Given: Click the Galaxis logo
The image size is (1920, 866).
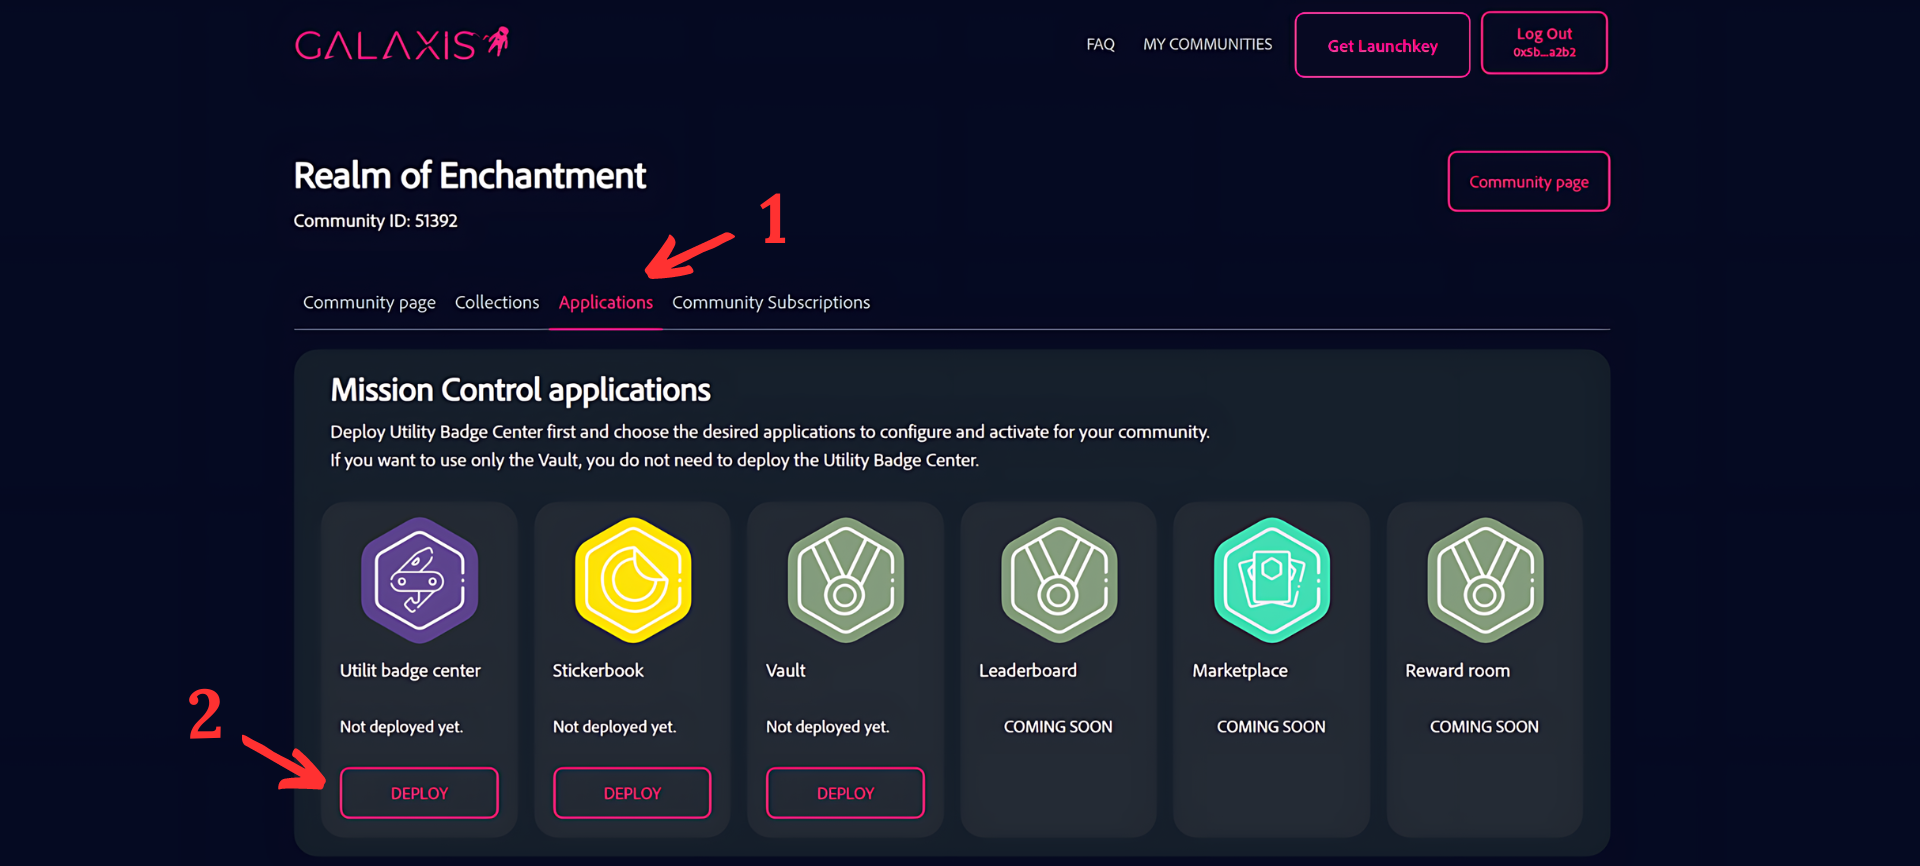Looking at the screenshot, I should coord(401,45).
